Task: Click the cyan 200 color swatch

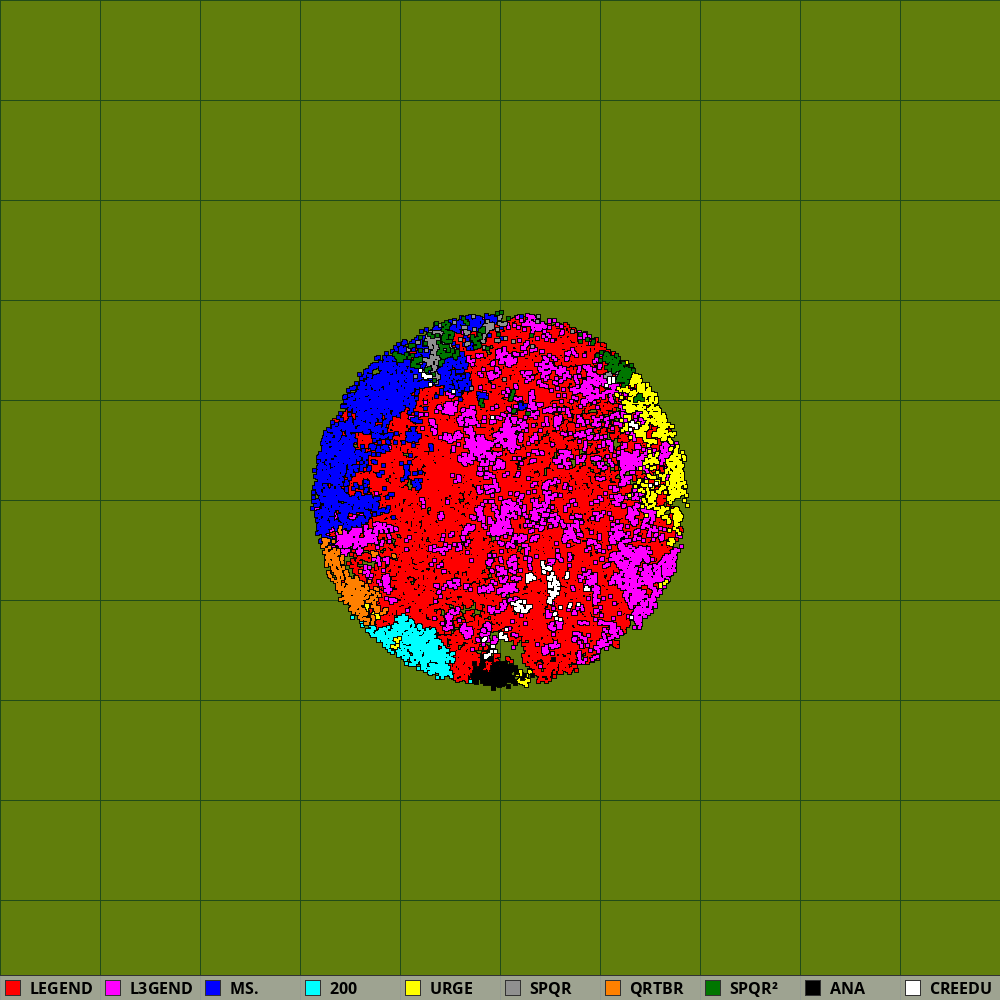Action: 313,988
